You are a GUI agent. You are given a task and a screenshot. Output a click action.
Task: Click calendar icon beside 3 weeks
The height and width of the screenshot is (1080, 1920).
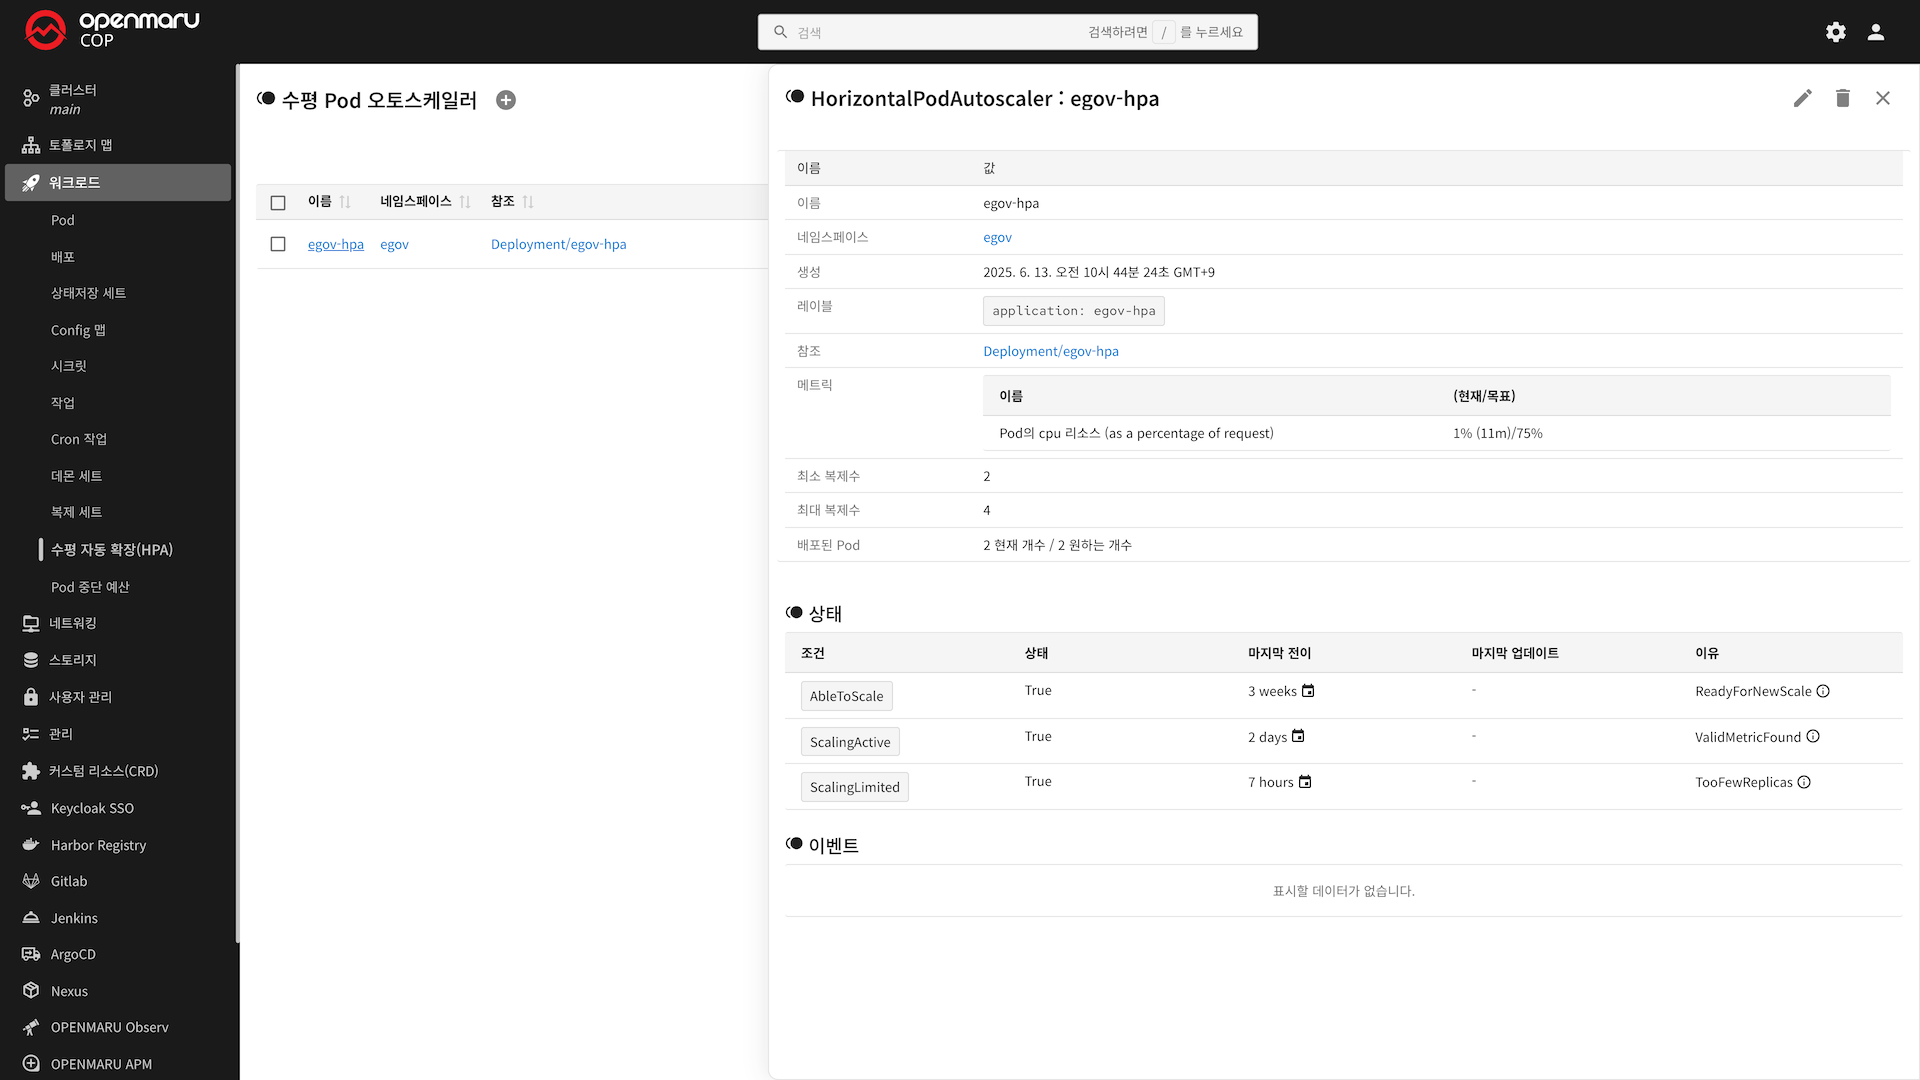[1308, 691]
